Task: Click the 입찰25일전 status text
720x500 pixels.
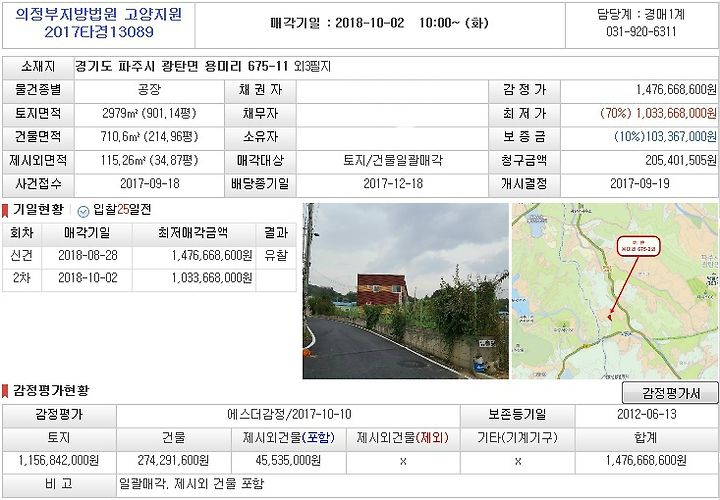Action: (x=122, y=210)
